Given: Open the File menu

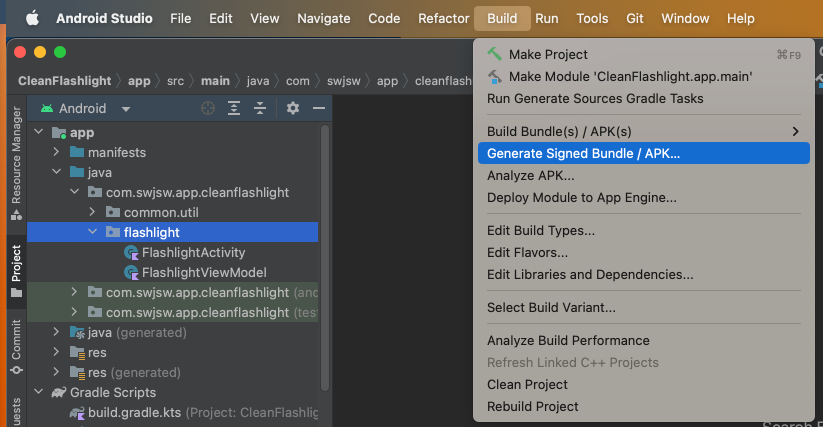Looking at the screenshot, I should pyautogui.click(x=181, y=18).
